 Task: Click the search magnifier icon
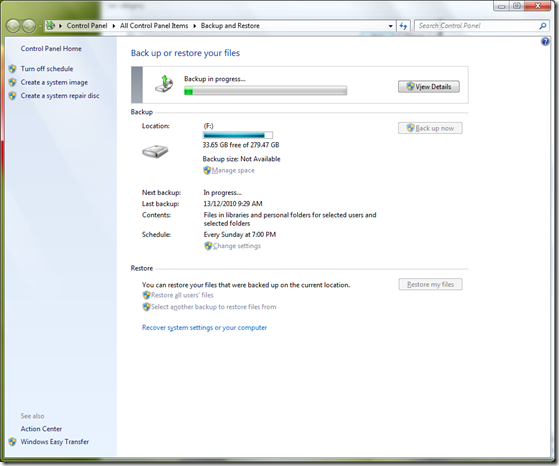(542, 26)
